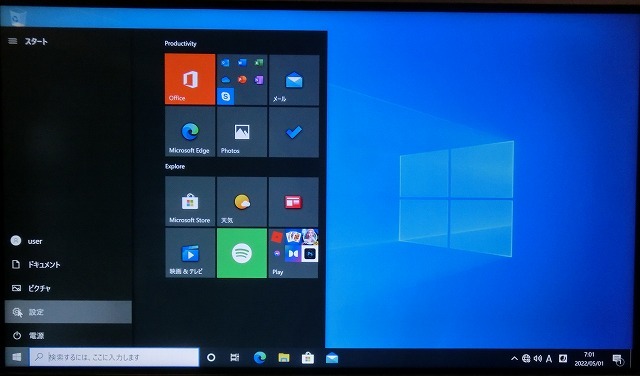Collapse the スタート hamburger menu
The width and height of the screenshot is (640, 376).
tap(13, 41)
